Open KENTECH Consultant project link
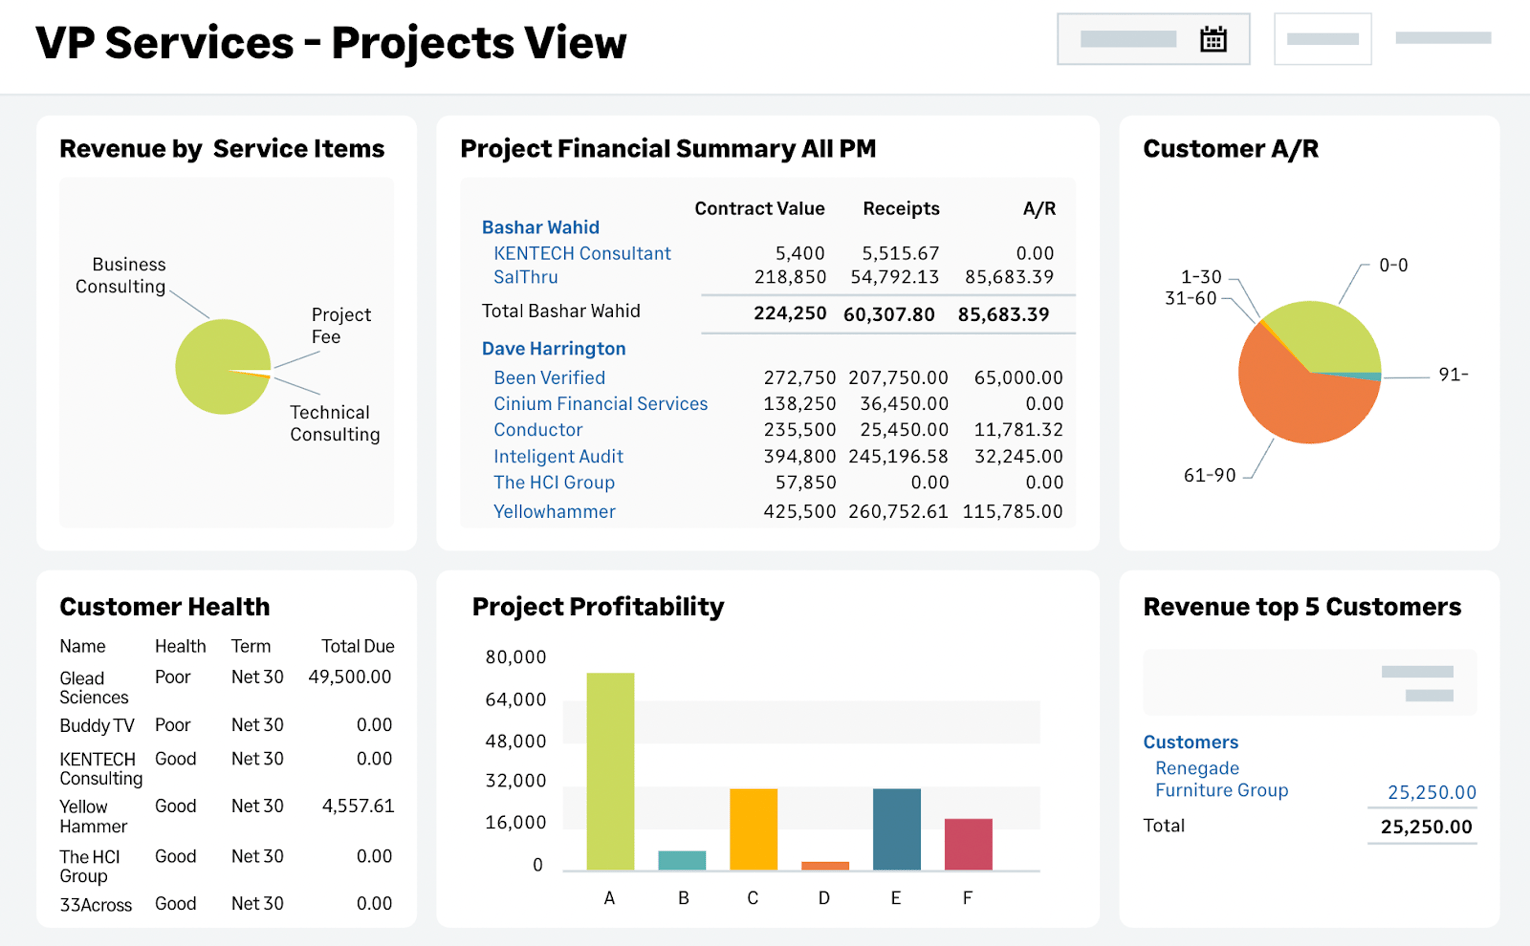 [x=582, y=253]
